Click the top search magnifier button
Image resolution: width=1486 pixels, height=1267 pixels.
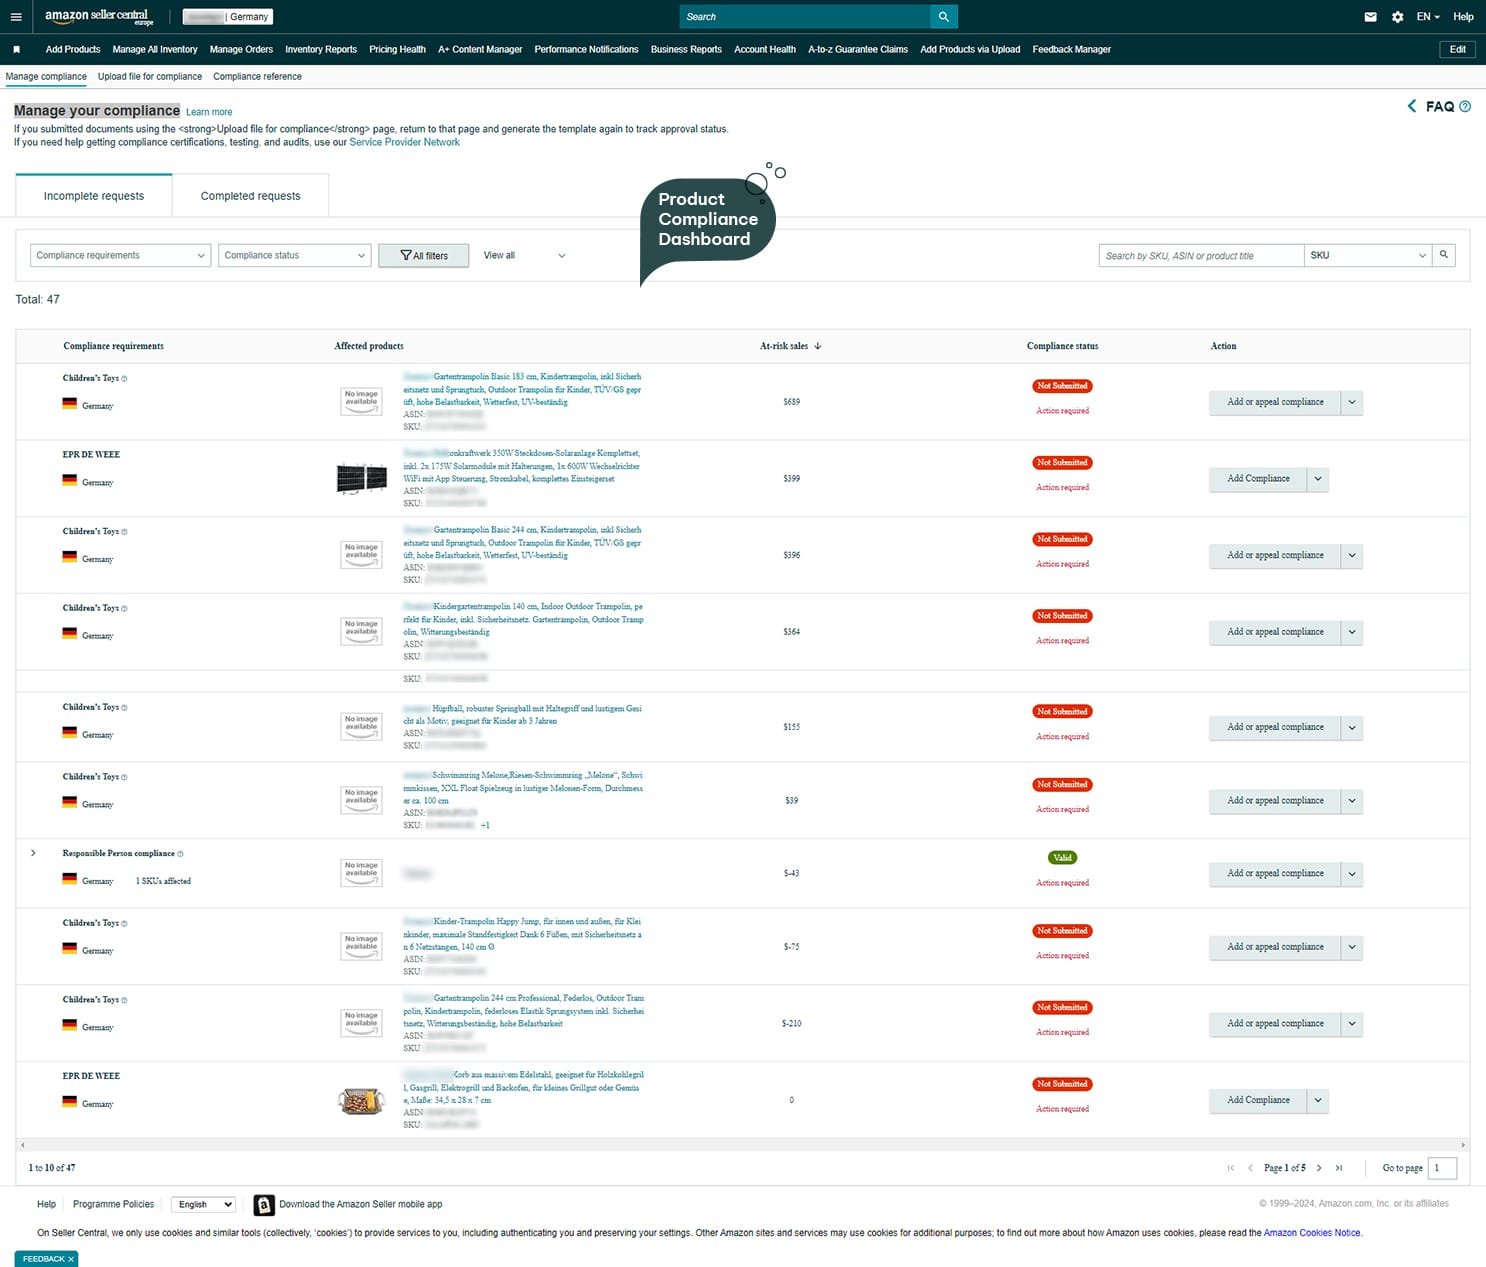click(943, 17)
